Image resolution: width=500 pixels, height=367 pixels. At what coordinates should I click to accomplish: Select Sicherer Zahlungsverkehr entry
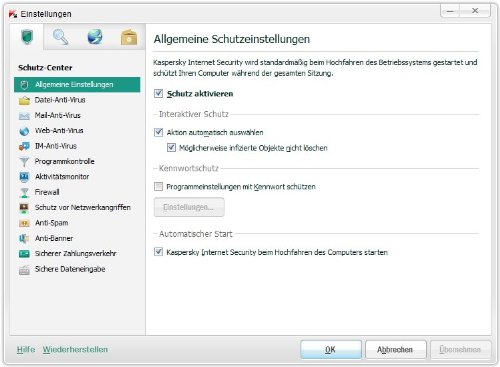coord(76,254)
